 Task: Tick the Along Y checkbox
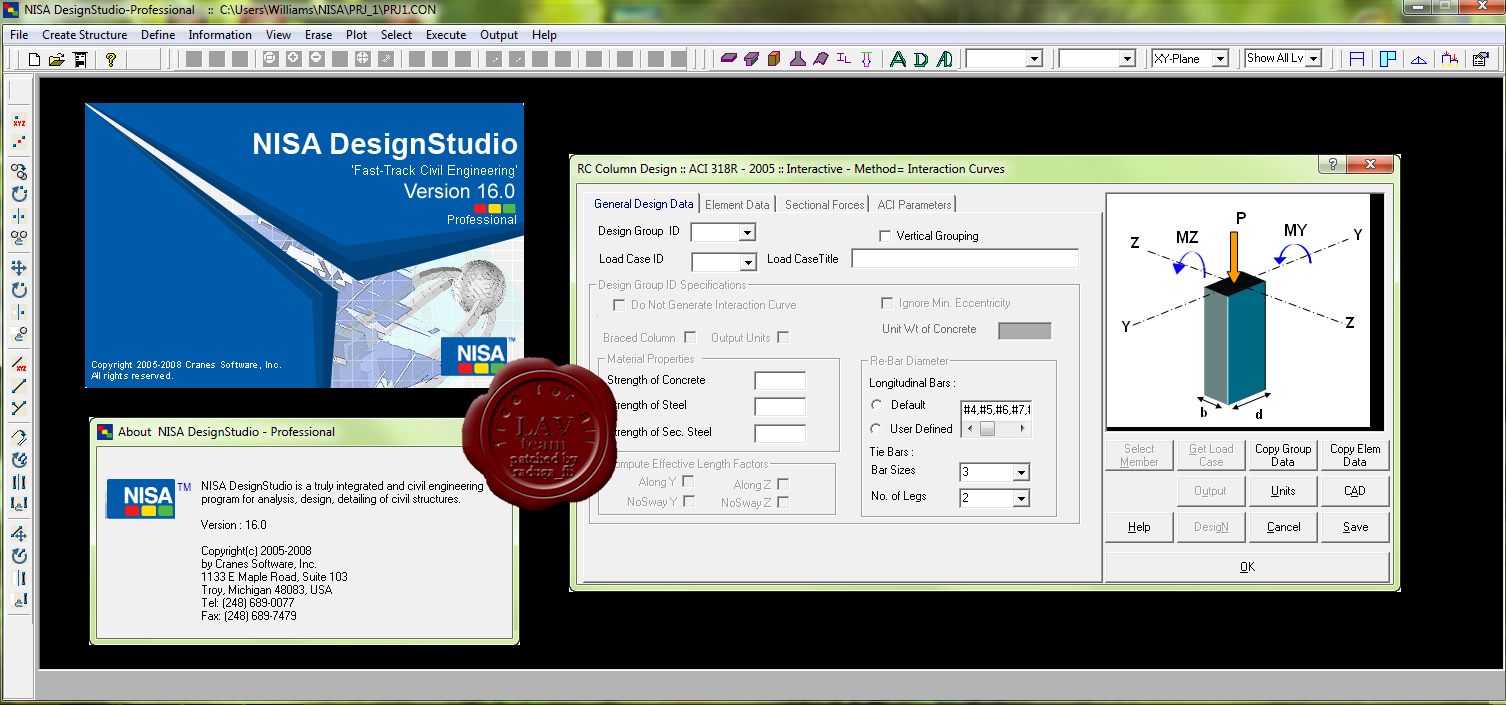688,483
